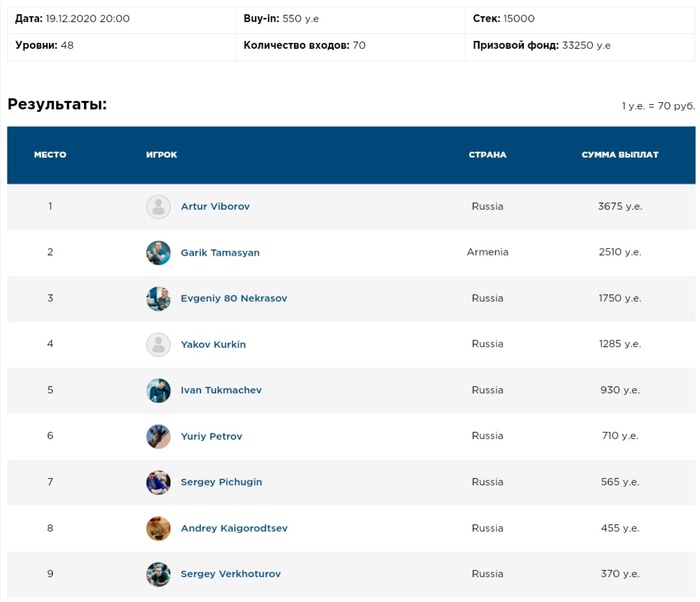Viewport: 700px width, 602px height.
Task: Click Artur Viborov's placeholder avatar icon
Action: (x=158, y=207)
